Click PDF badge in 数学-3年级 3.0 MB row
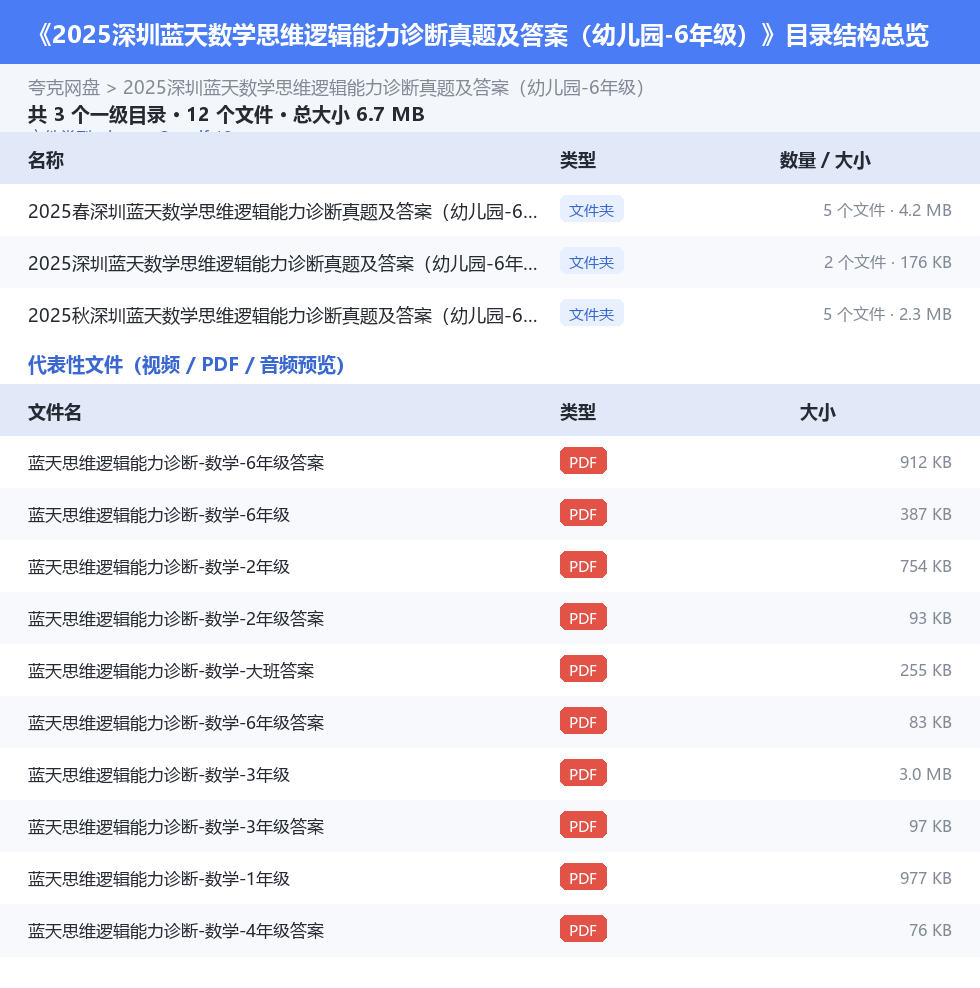Screen dimensions: 980x988 point(583,773)
